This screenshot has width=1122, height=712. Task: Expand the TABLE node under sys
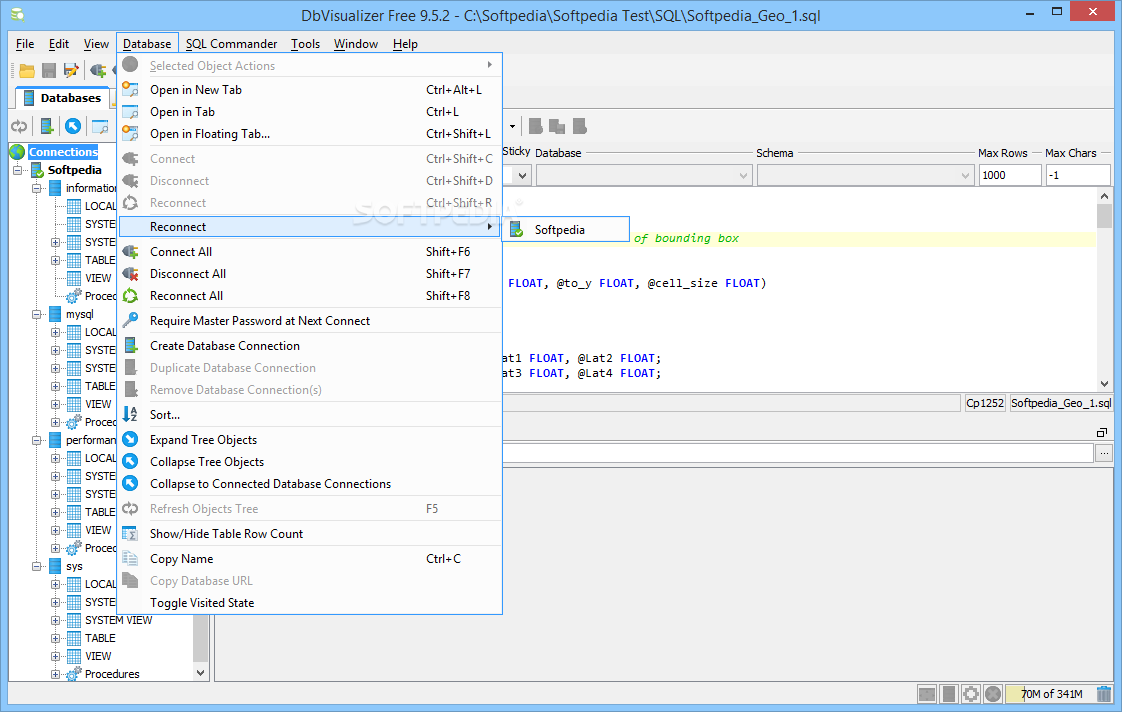coord(55,638)
